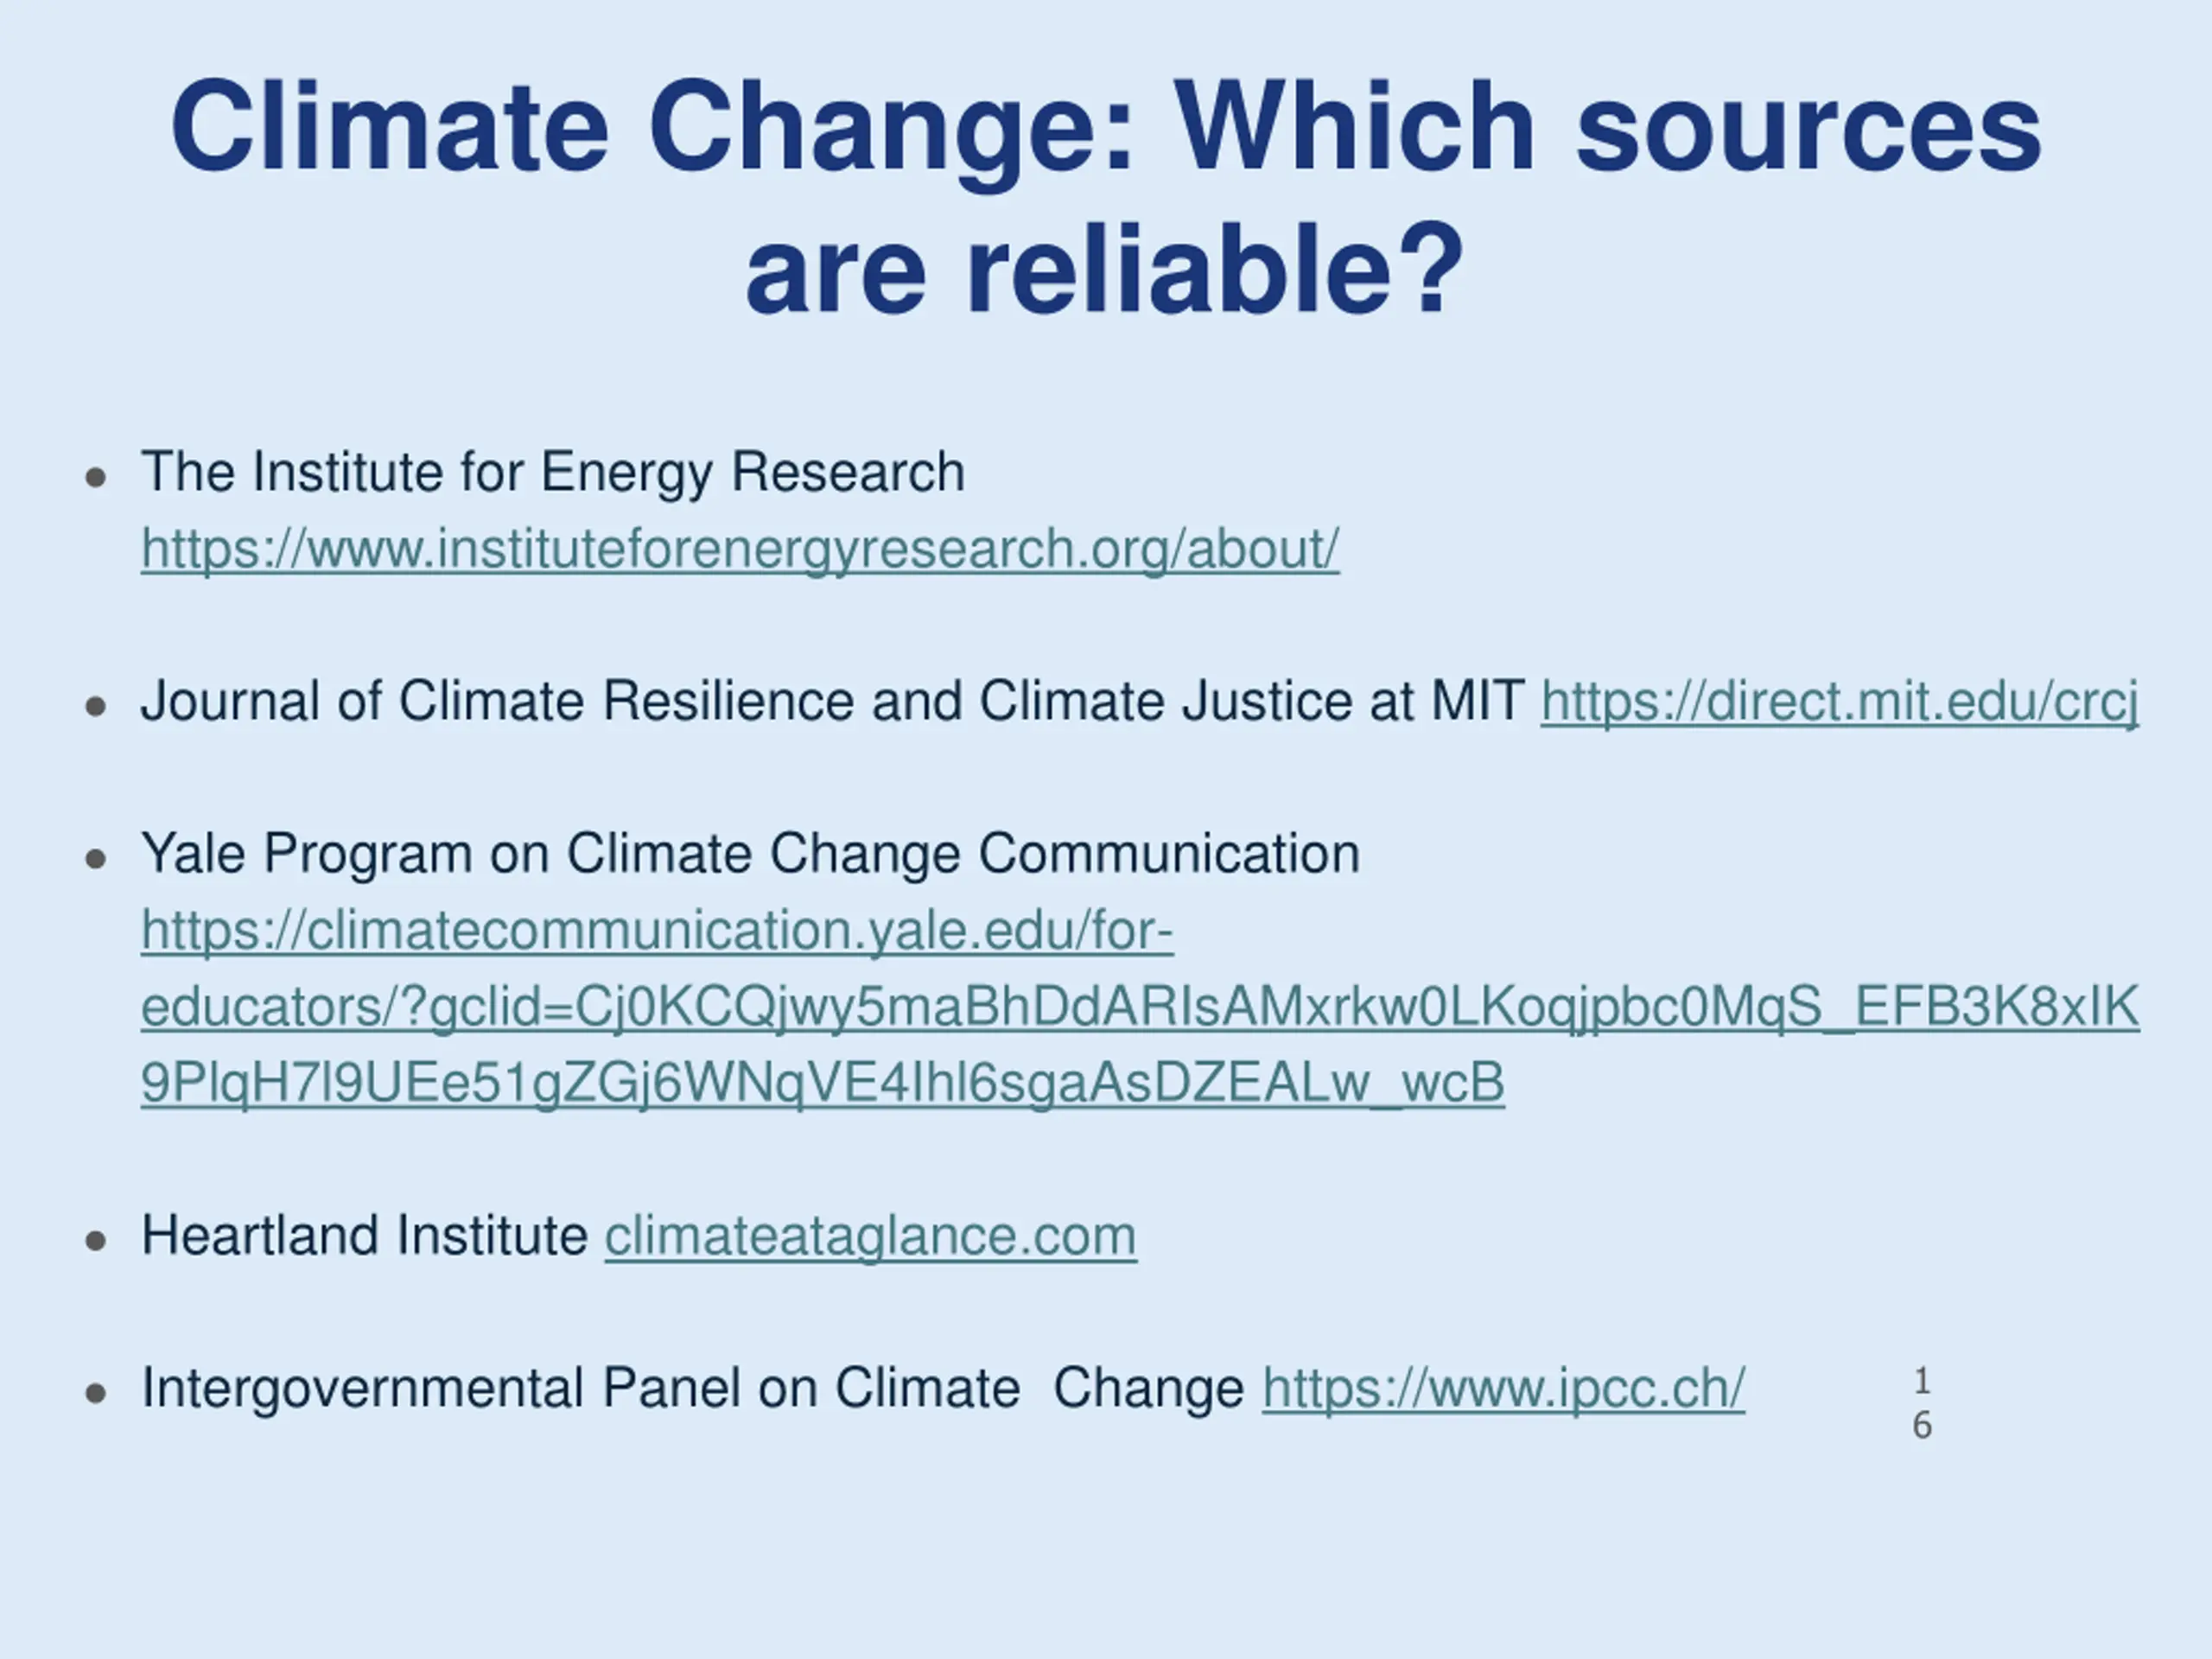Select 'The Institute for Energy Research' text
This screenshot has width=2212, height=1659.
(553, 472)
